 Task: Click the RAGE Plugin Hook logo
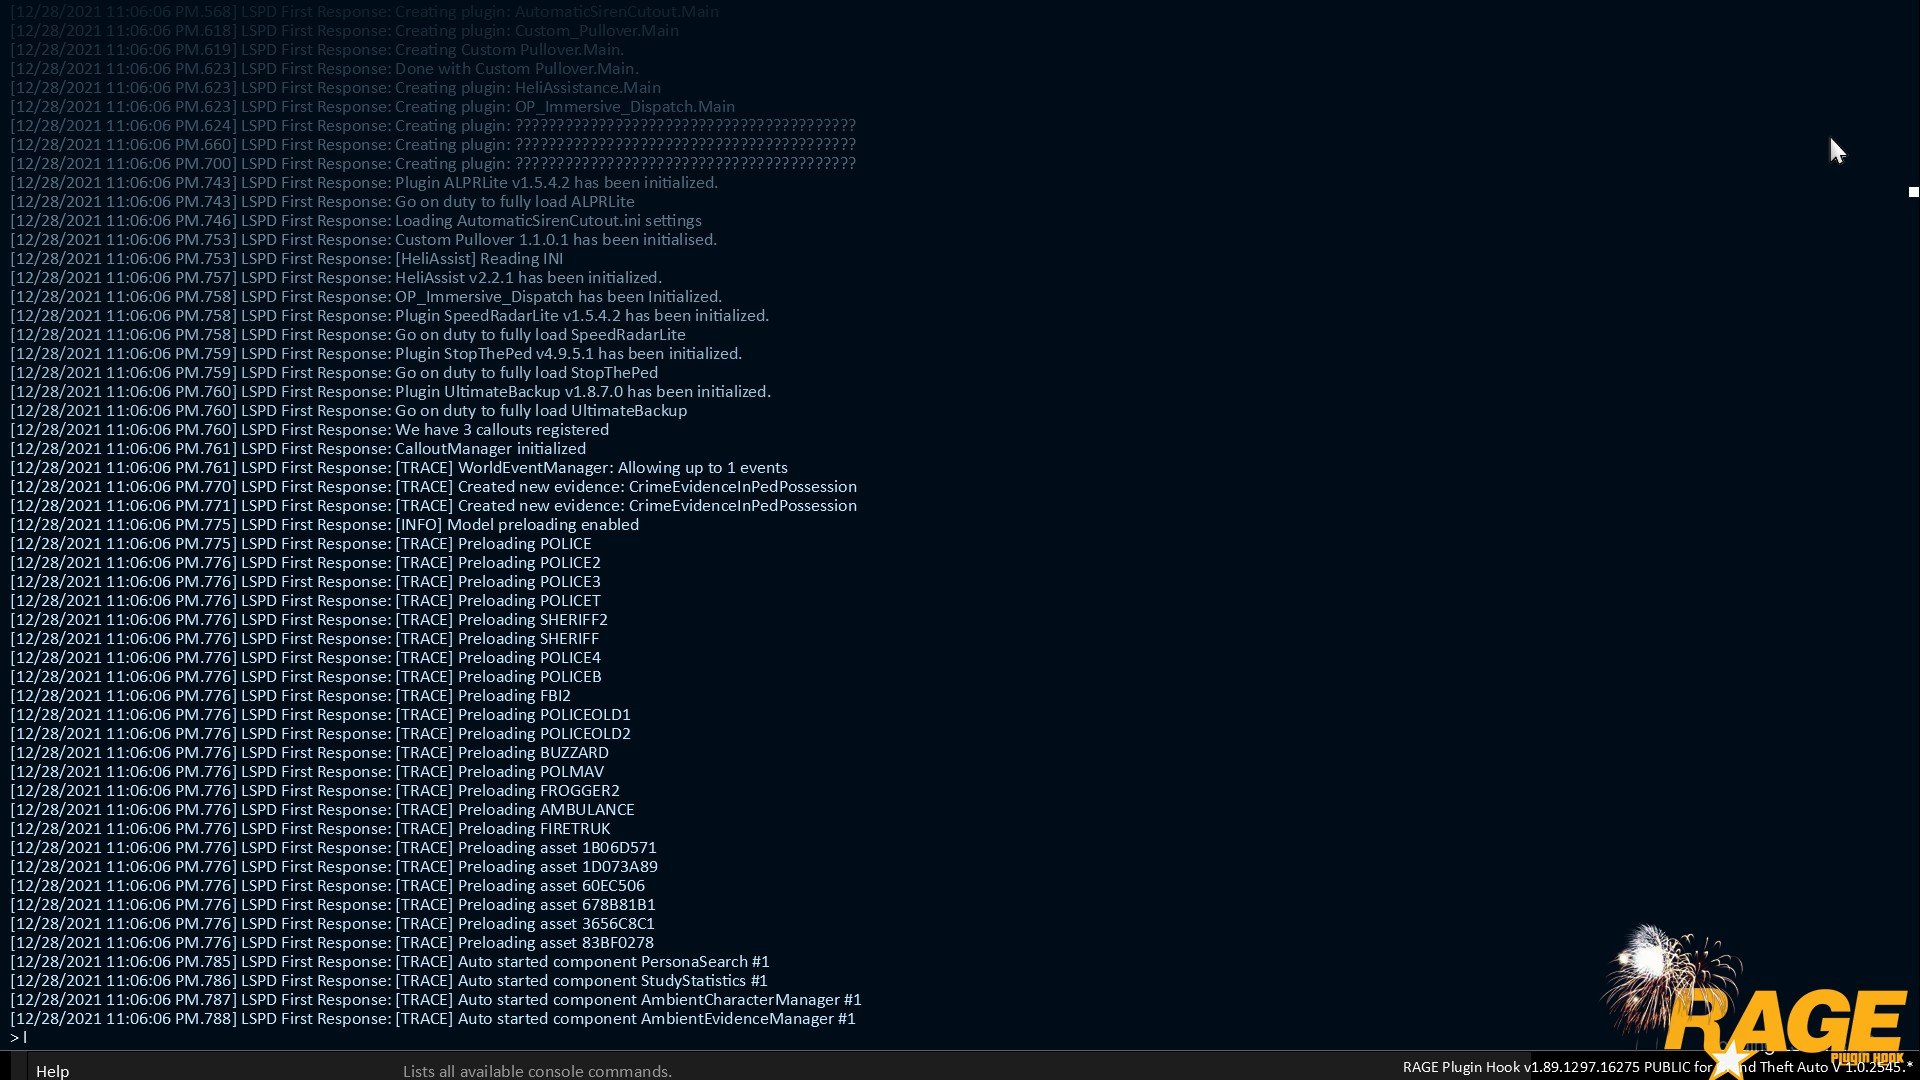[1785, 1020]
